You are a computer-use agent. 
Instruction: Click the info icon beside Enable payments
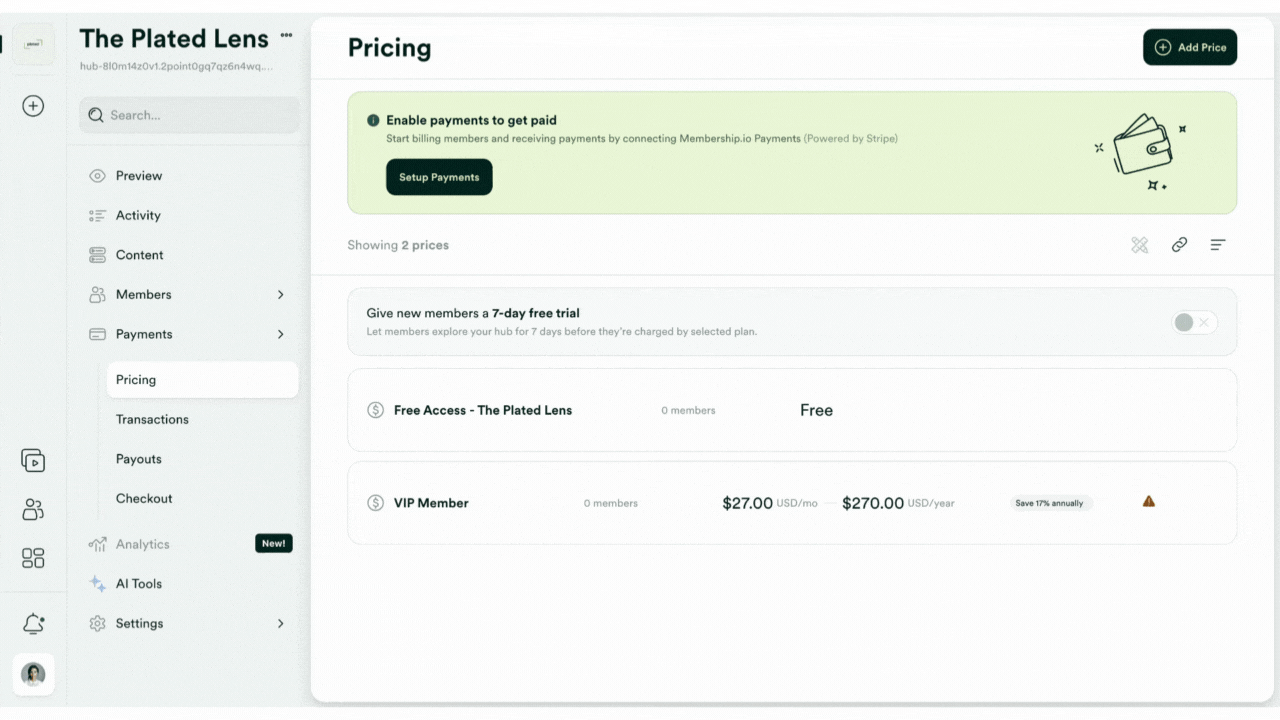coord(373,120)
